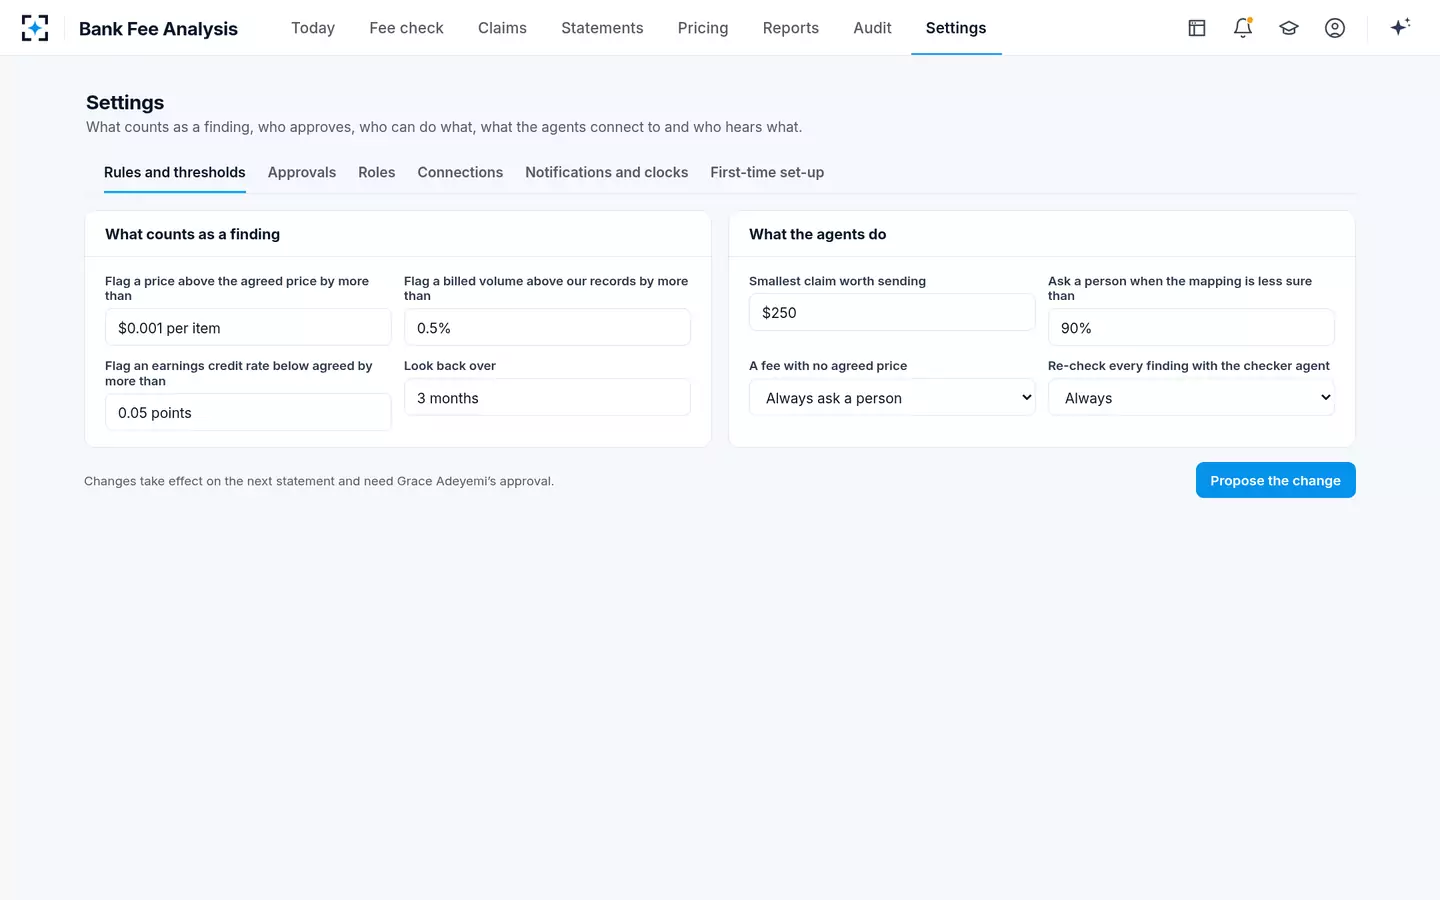Image resolution: width=1440 pixels, height=900 pixels.
Task: Open the Fee check nav item
Action: pyautogui.click(x=406, y=28)
